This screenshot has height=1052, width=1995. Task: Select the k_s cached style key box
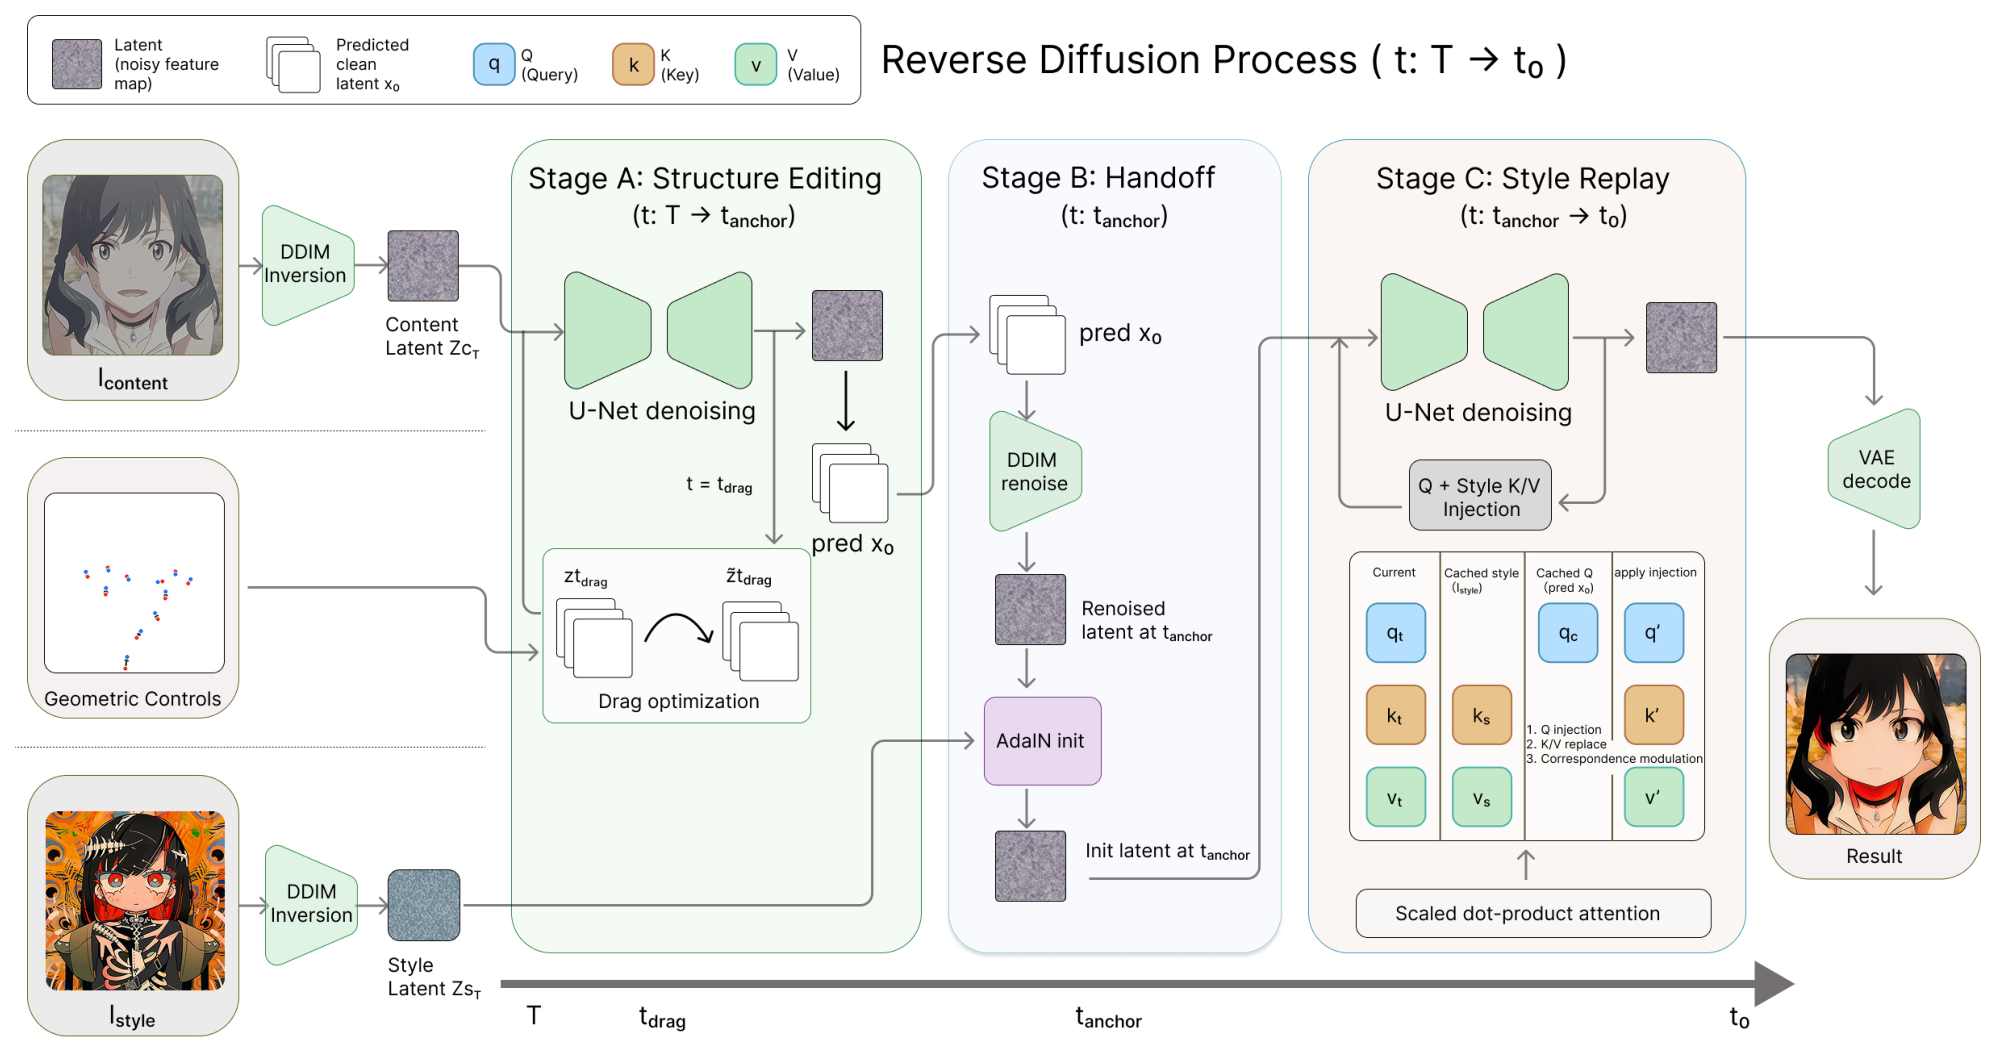(1481, 715)
